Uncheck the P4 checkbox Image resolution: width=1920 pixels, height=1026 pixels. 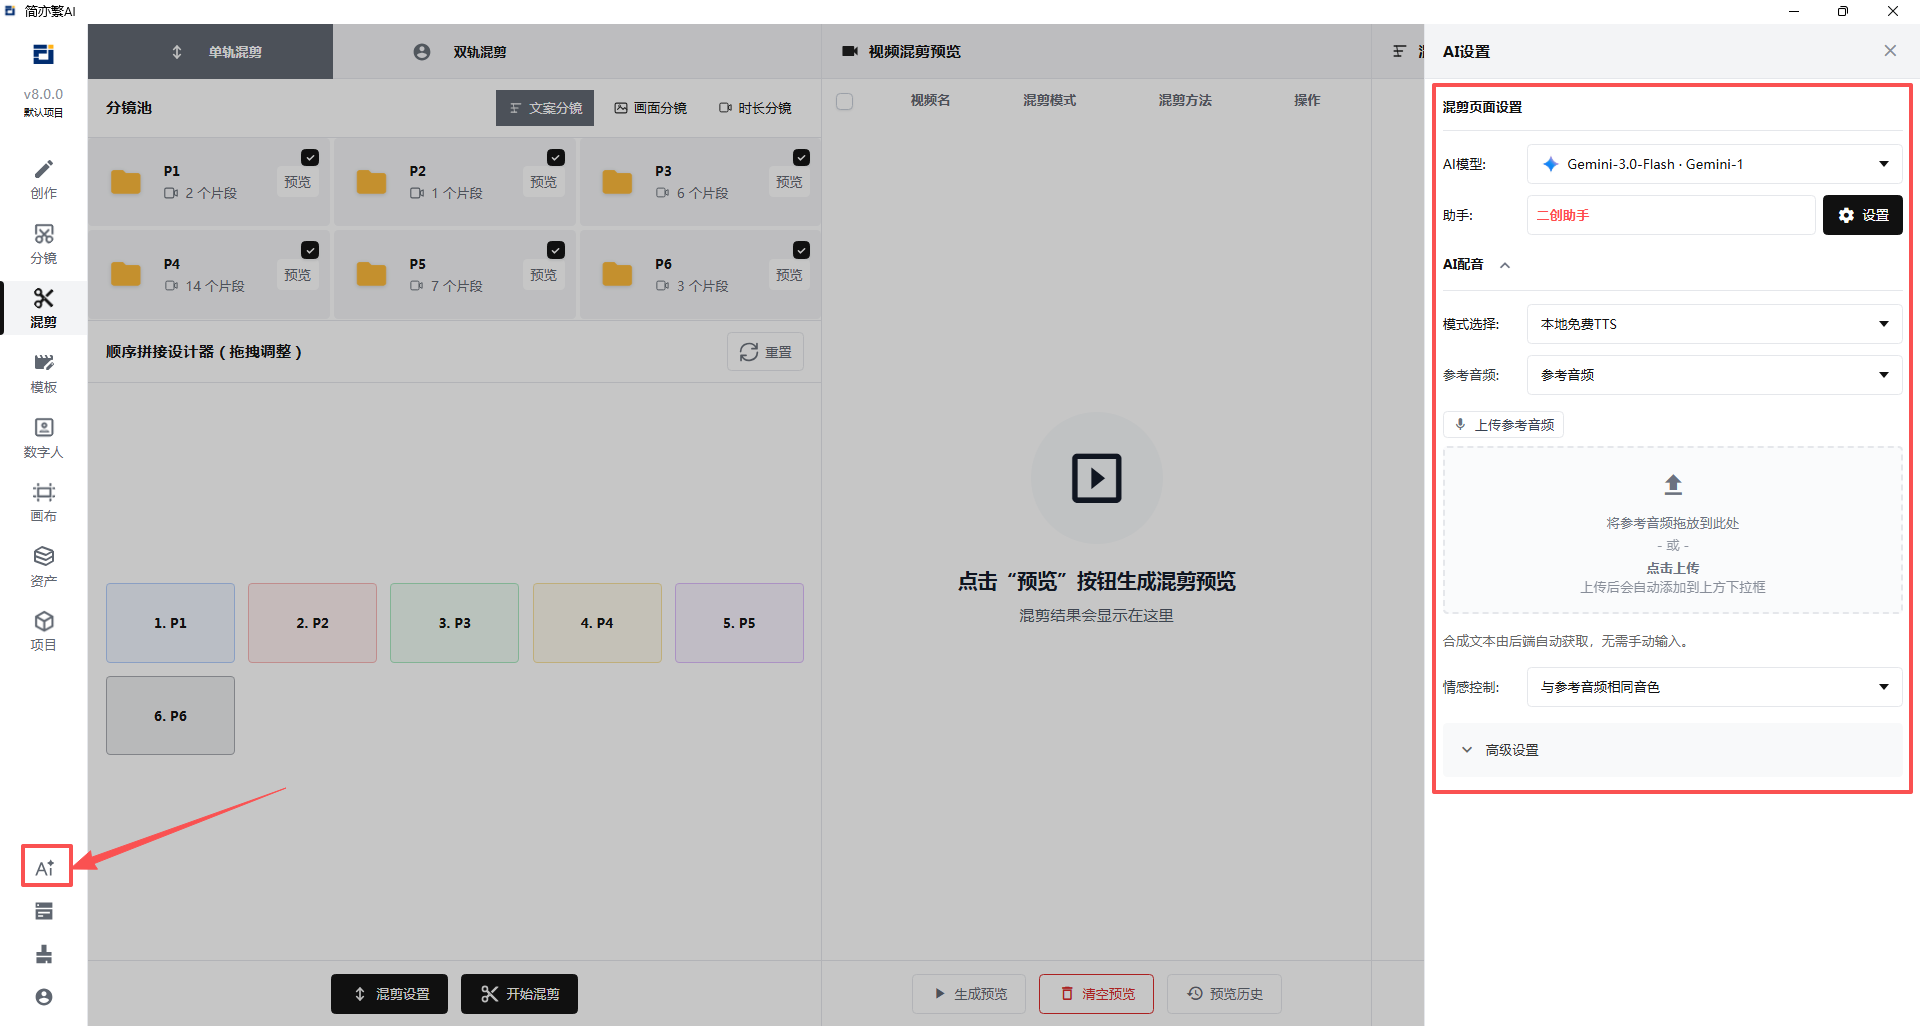310,250
